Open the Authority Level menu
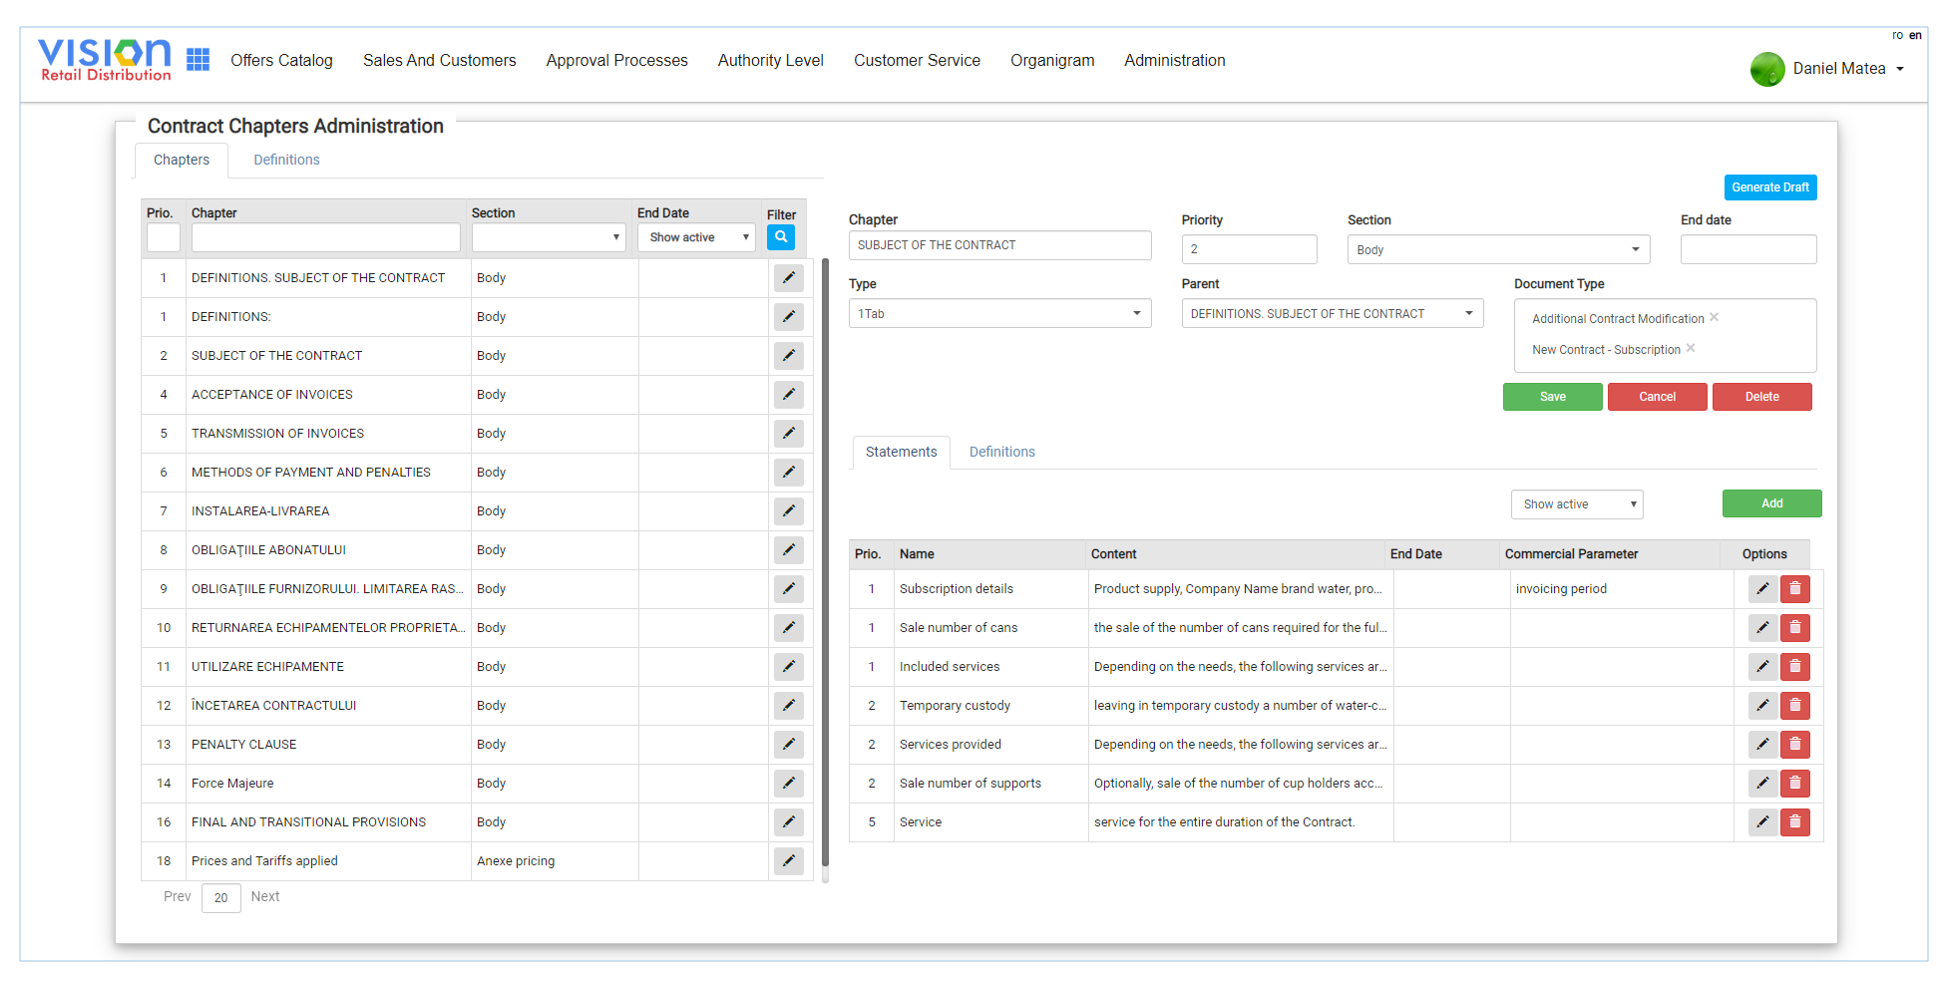This screenshot has height=988, width=1954. pos(770,60)
